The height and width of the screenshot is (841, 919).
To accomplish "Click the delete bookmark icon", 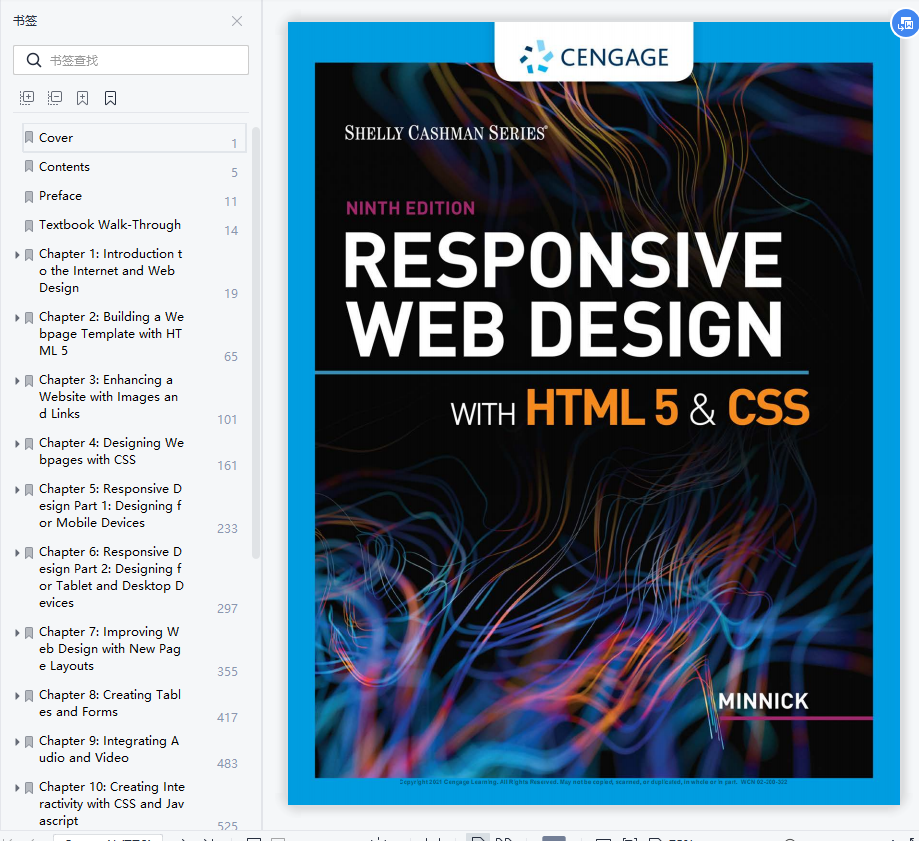I will pos(110,98).
